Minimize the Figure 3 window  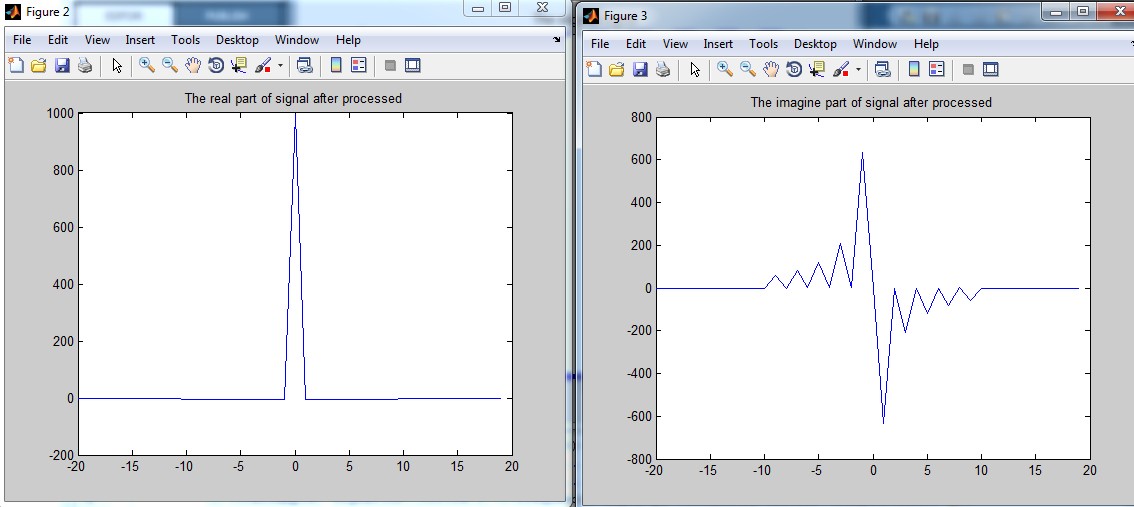1055,10
